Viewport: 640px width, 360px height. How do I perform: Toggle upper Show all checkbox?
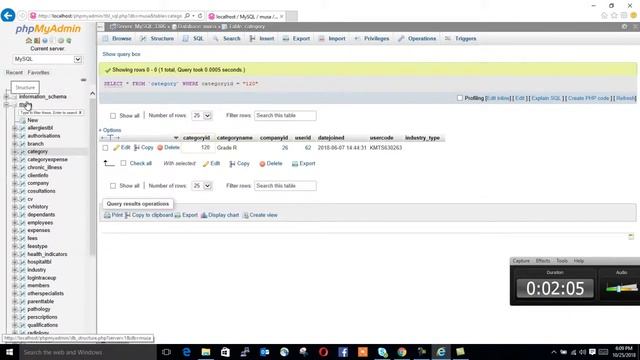pyautogui.click(x=113, y=116)
